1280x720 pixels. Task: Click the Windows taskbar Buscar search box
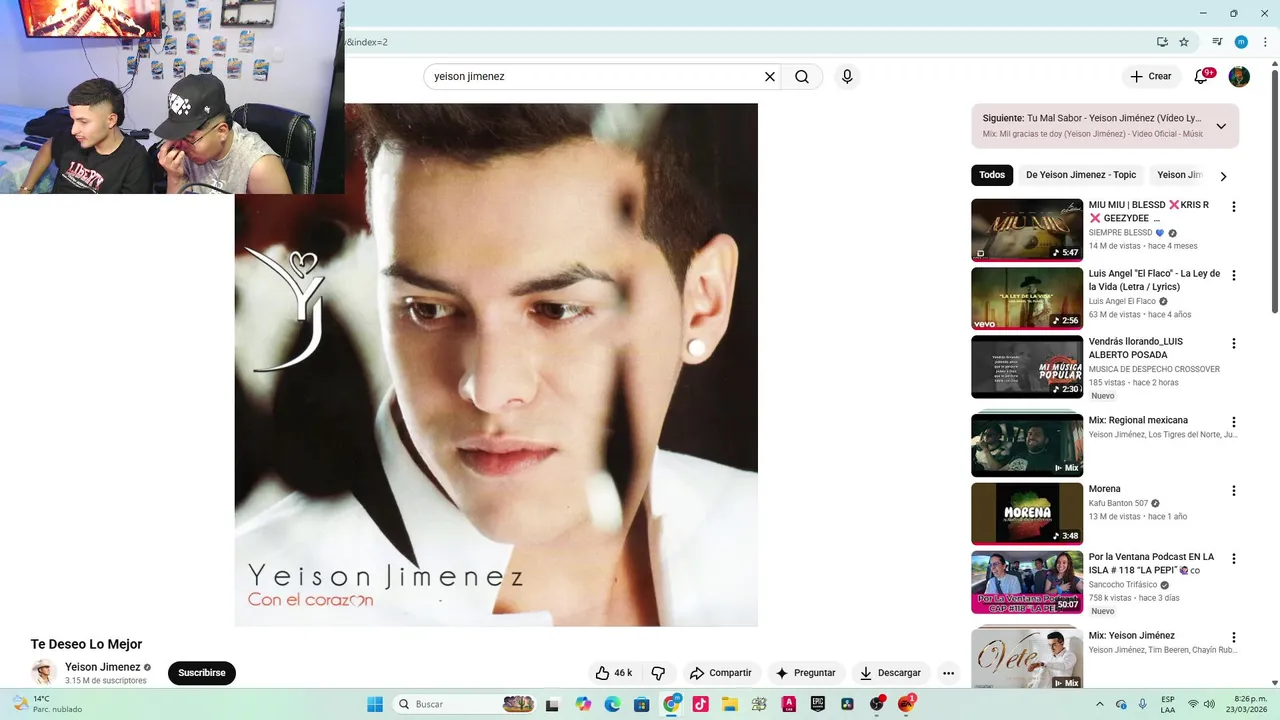(x=462, y=704)
